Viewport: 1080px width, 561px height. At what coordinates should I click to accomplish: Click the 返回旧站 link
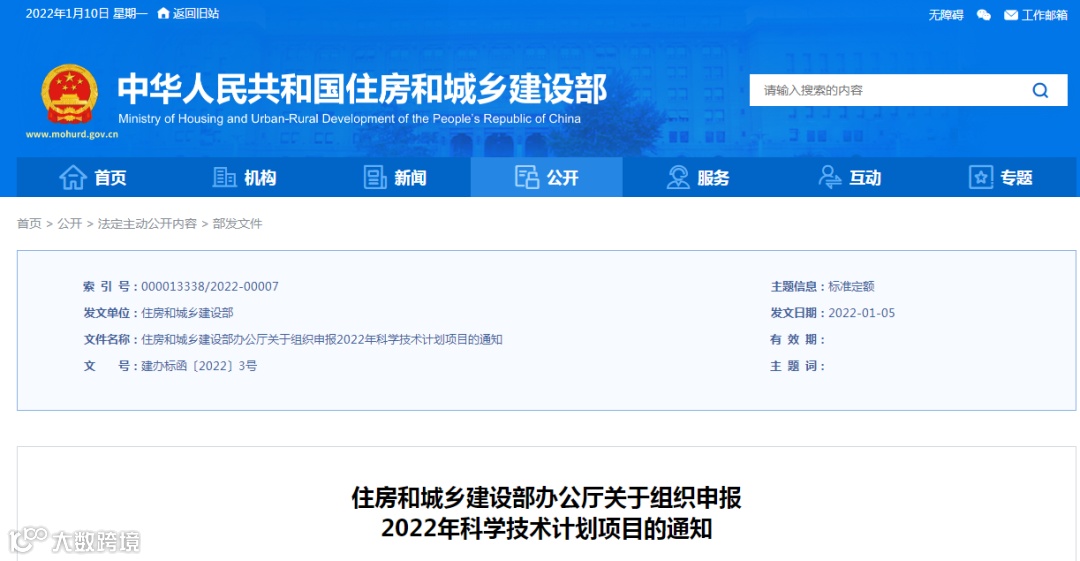pyautogui.click(x=196, y=13)
